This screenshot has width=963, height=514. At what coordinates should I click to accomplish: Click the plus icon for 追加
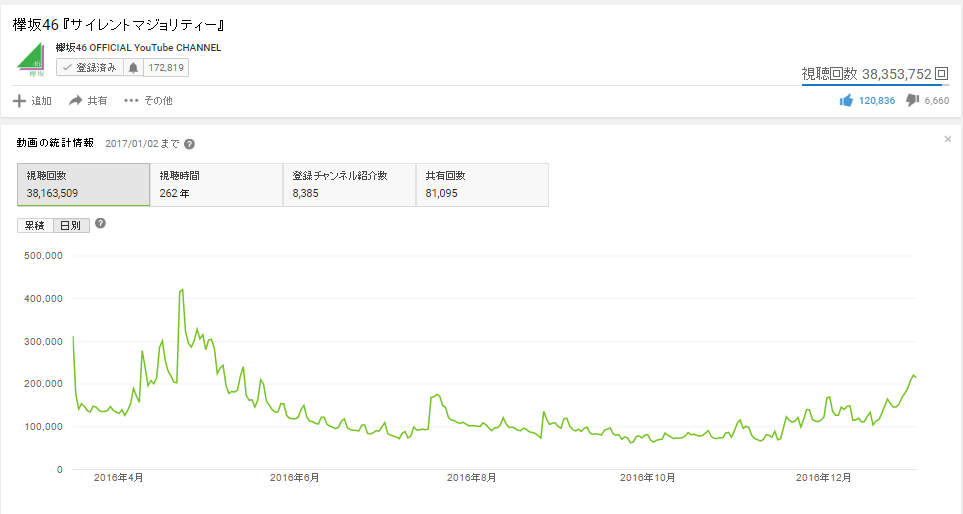point(19,101)
